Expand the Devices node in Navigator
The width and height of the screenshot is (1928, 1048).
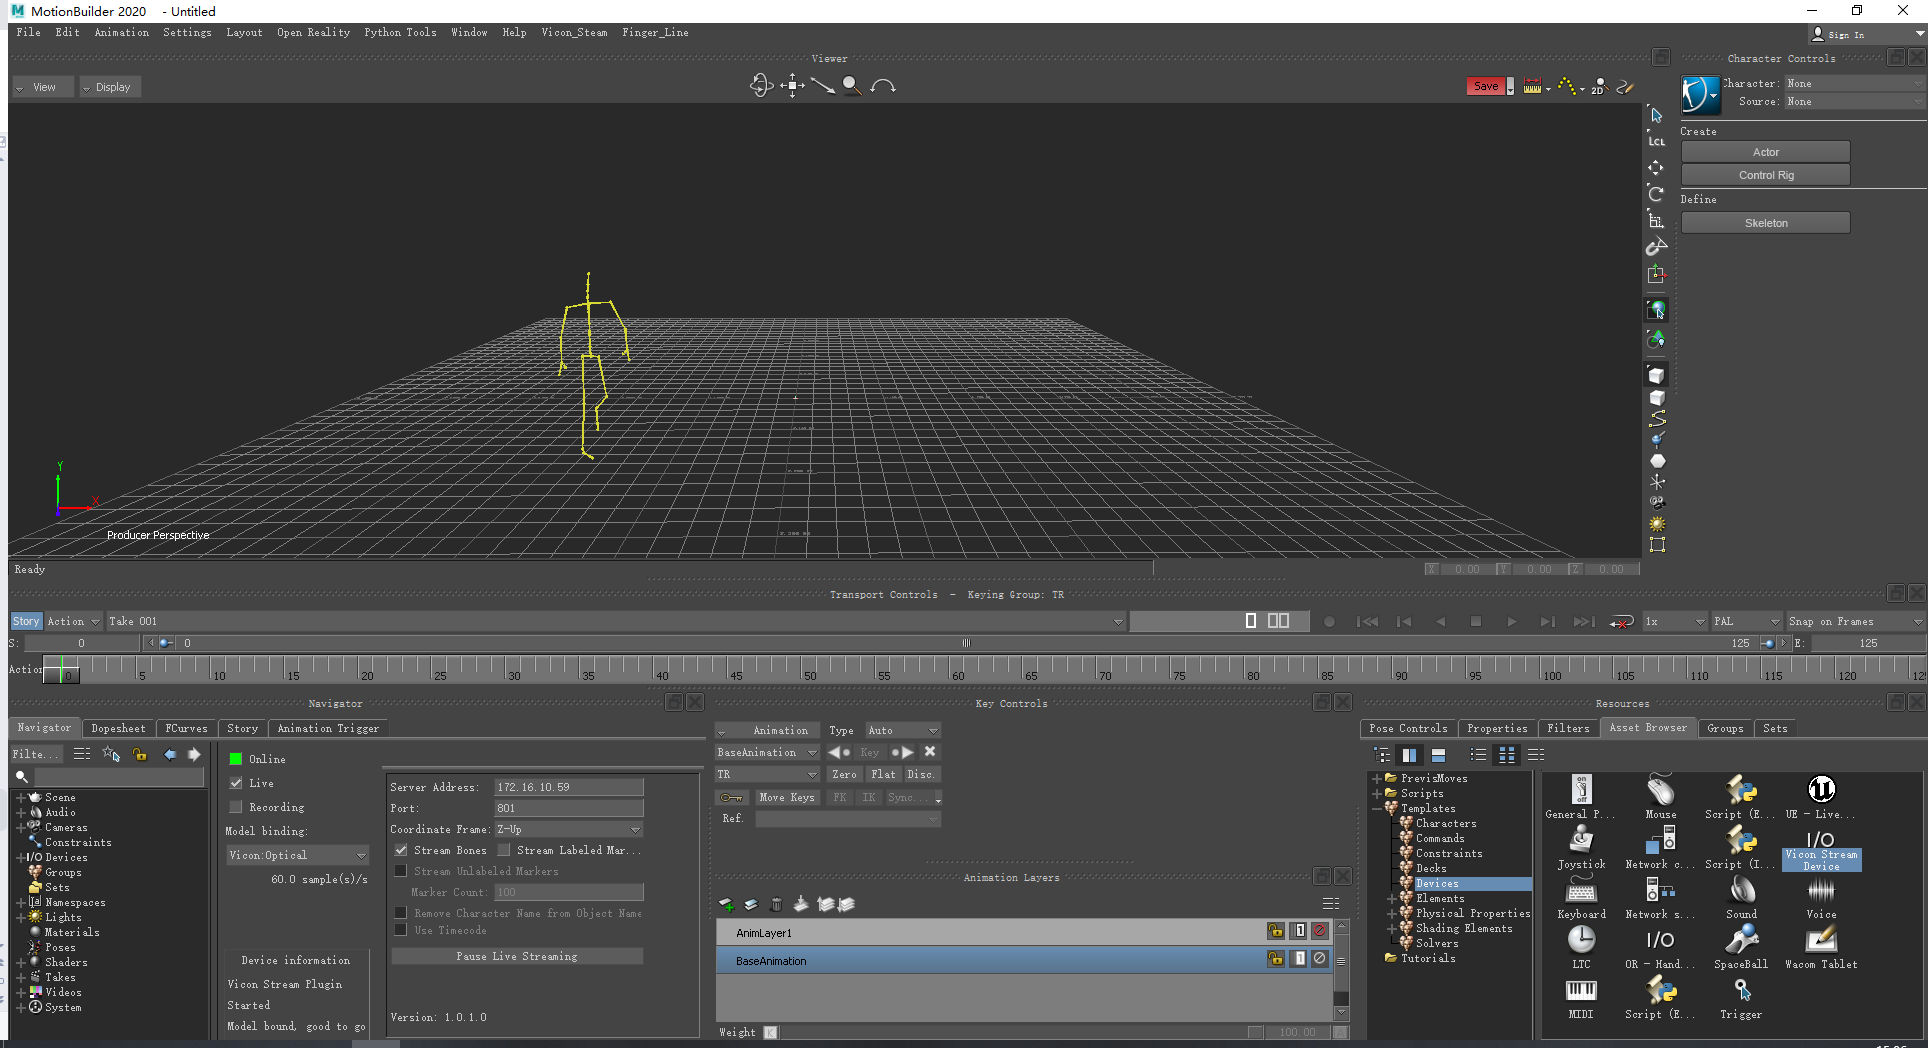21,857
